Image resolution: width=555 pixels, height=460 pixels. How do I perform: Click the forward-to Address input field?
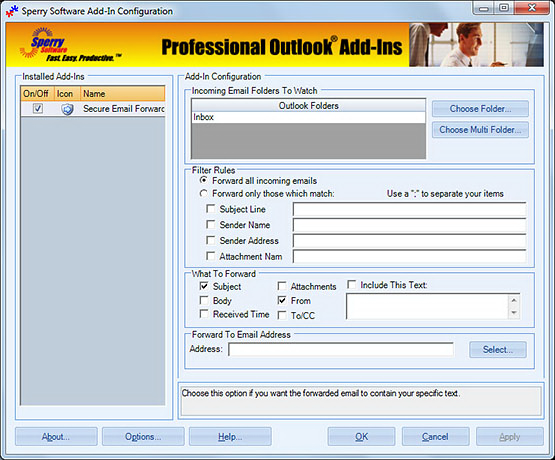[x=341, y=350]
